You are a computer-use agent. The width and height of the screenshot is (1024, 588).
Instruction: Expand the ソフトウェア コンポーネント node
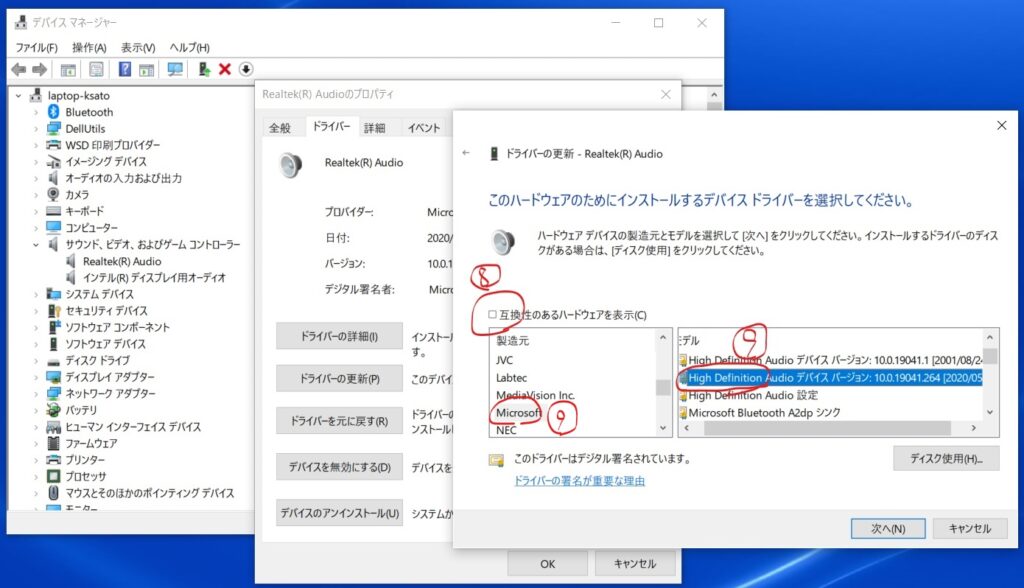tap(36, 327)
